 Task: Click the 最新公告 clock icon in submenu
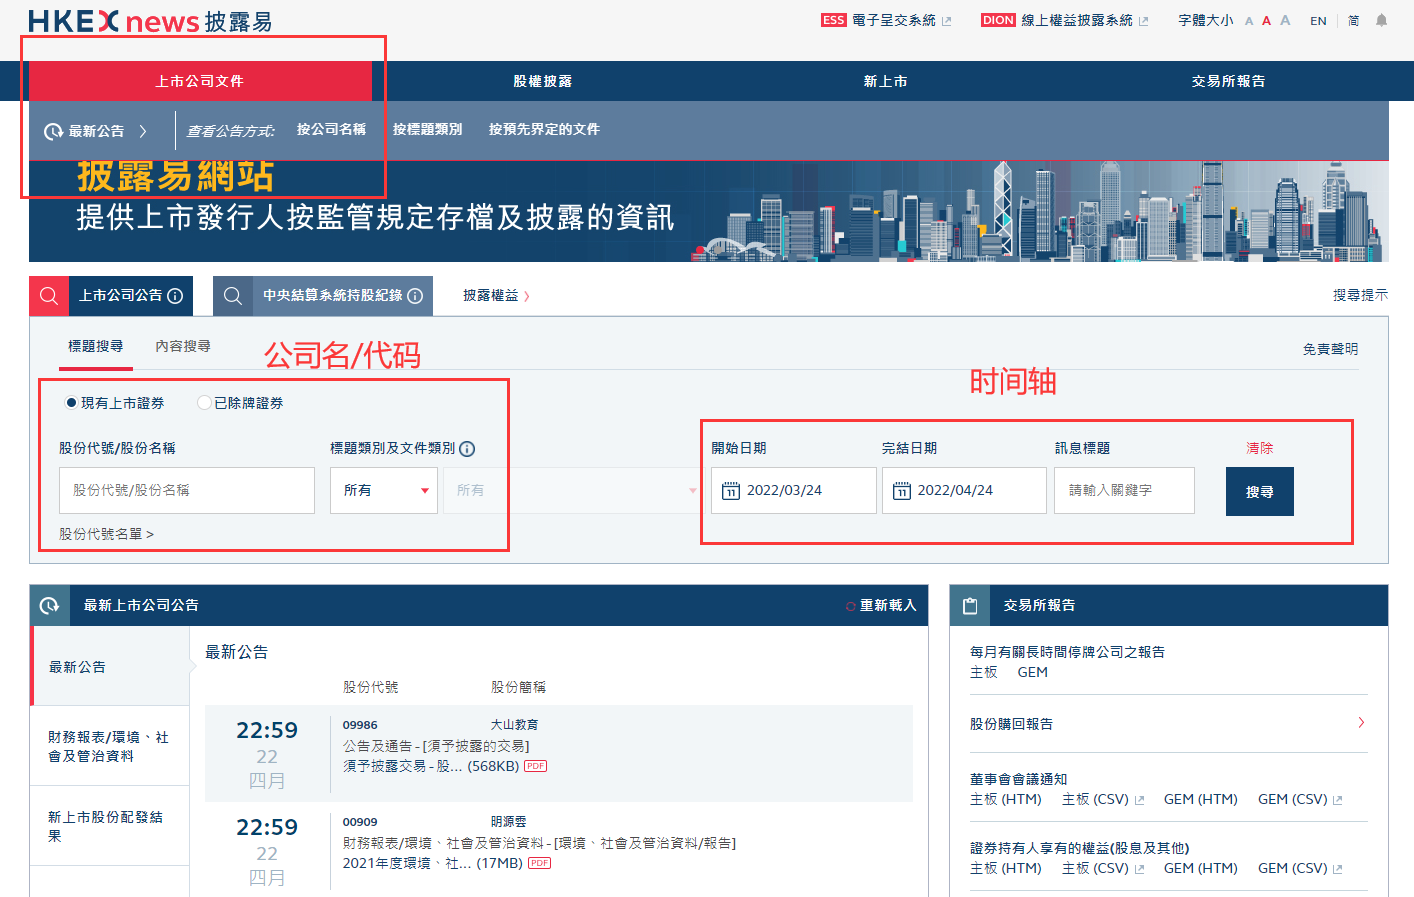(53, 131)
